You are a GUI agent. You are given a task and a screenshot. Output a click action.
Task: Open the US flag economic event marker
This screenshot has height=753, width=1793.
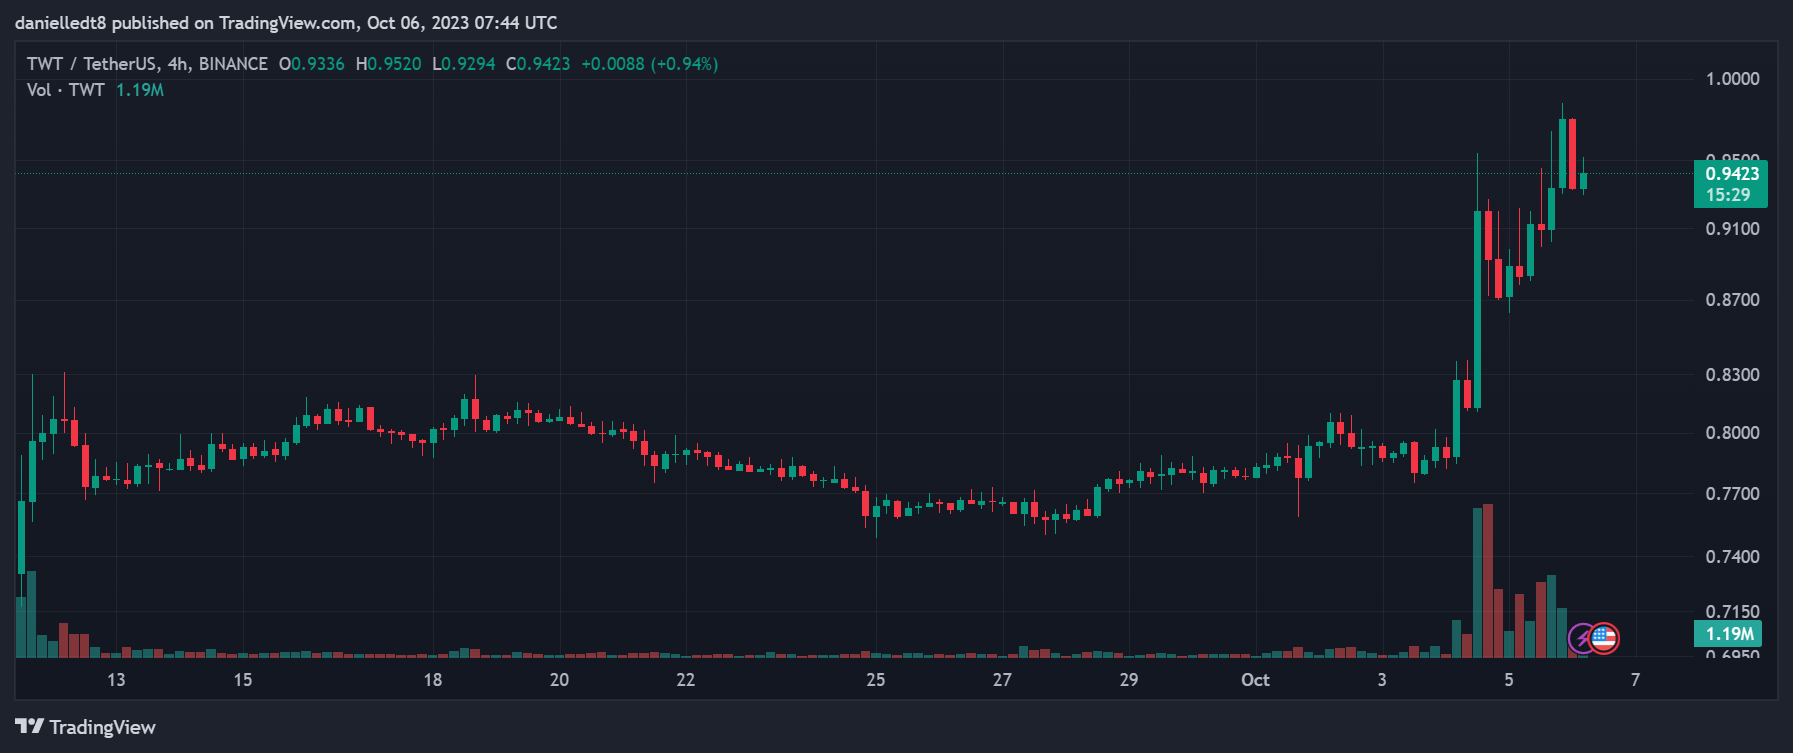point(1604,638)
